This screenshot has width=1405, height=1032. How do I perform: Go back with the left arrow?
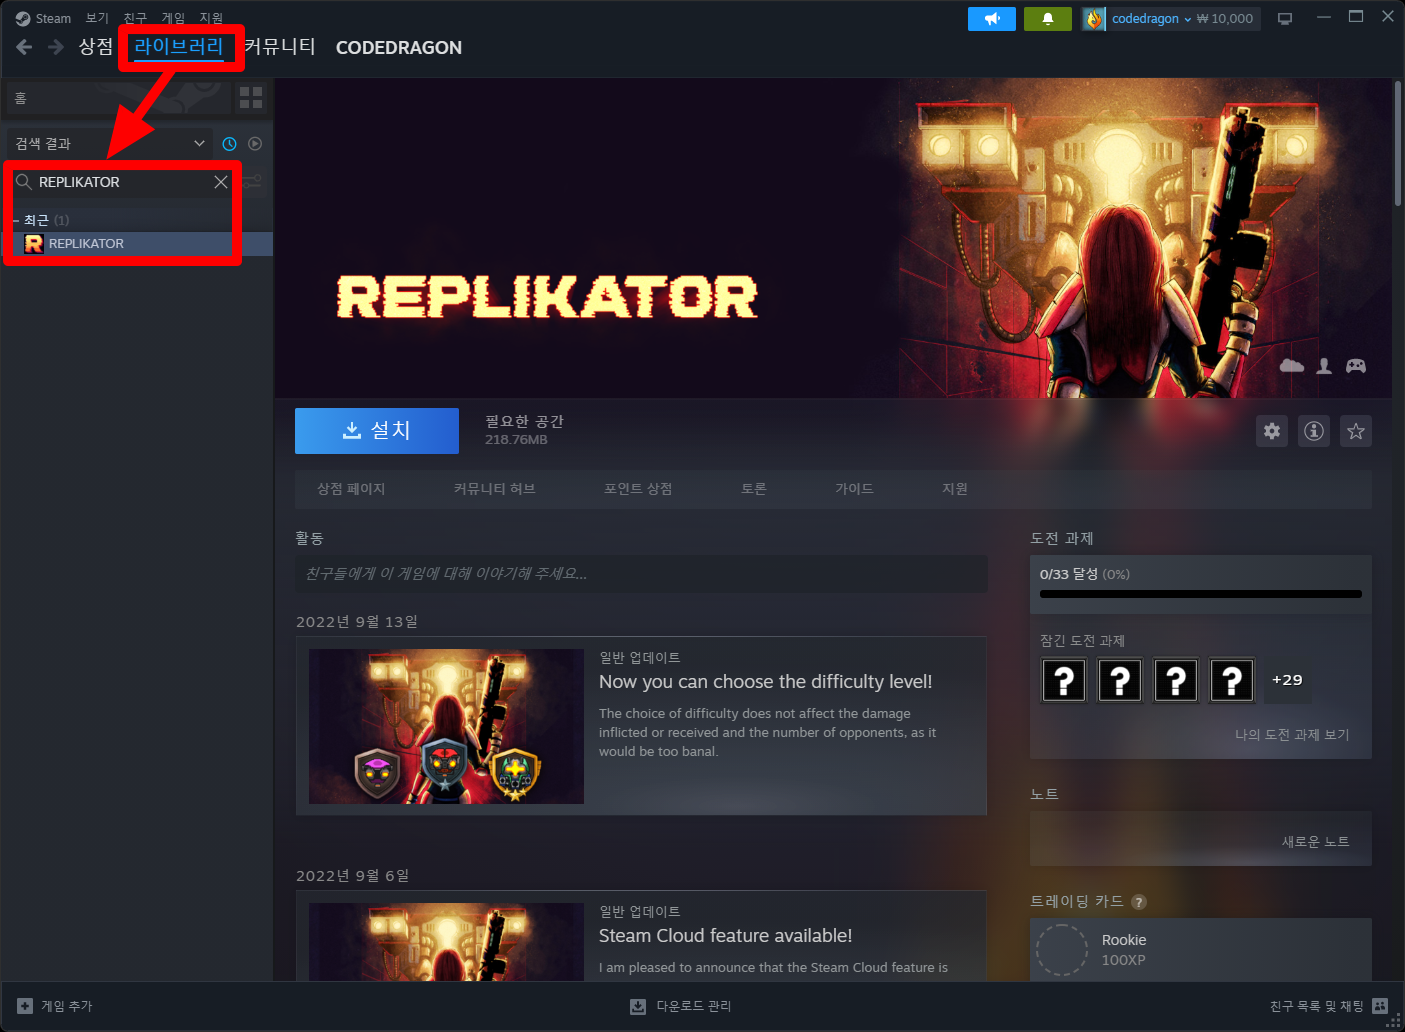coord(24,47)
